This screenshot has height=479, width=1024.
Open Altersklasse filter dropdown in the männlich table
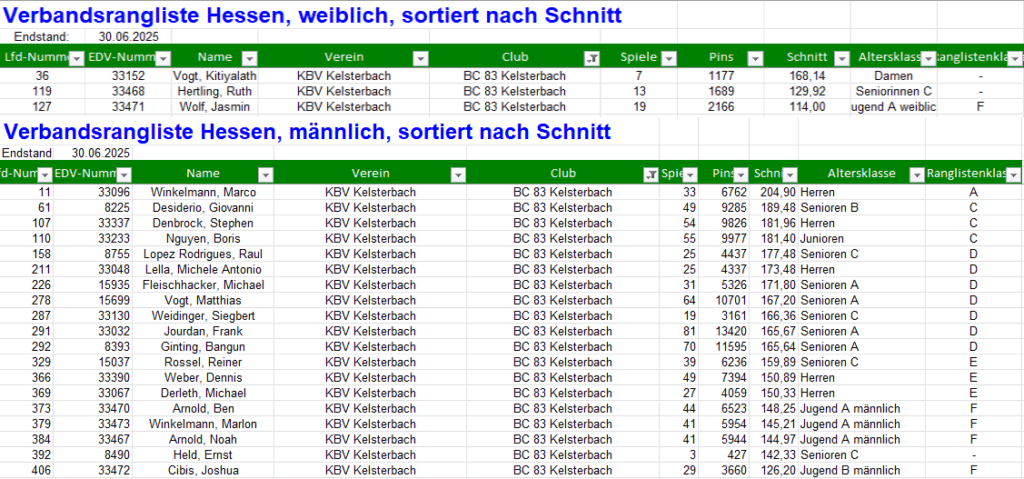click(915, 174)
